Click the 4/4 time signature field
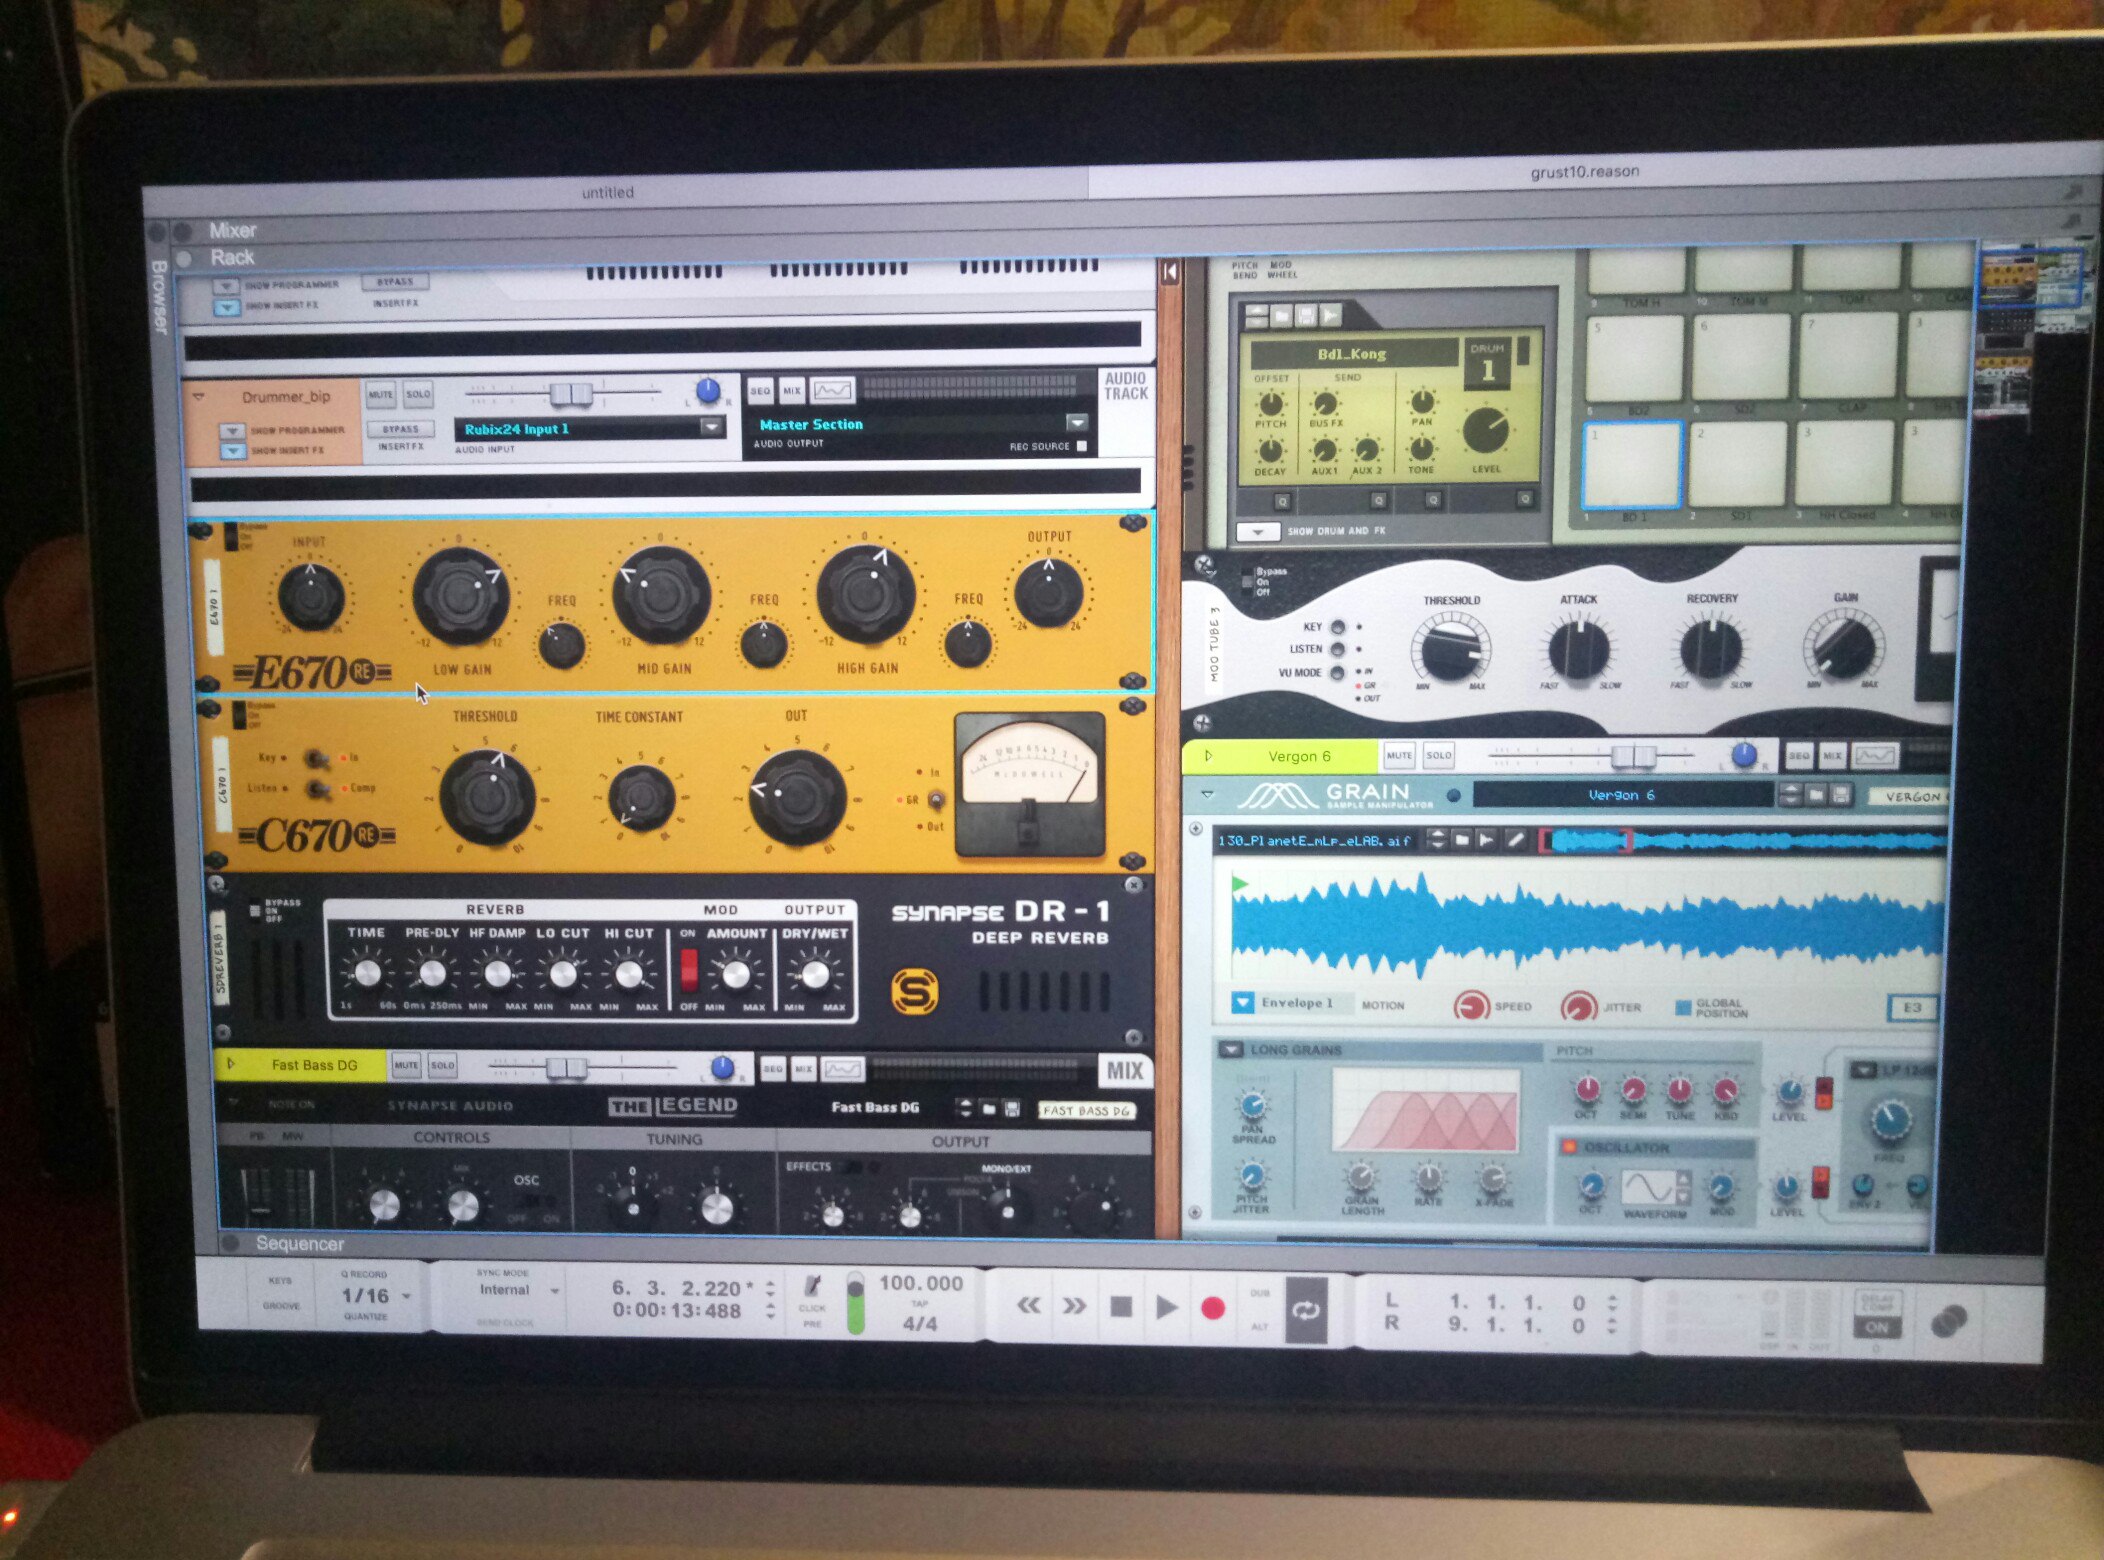The height and width of the screenshot is (1560, 2104). 919,1324
